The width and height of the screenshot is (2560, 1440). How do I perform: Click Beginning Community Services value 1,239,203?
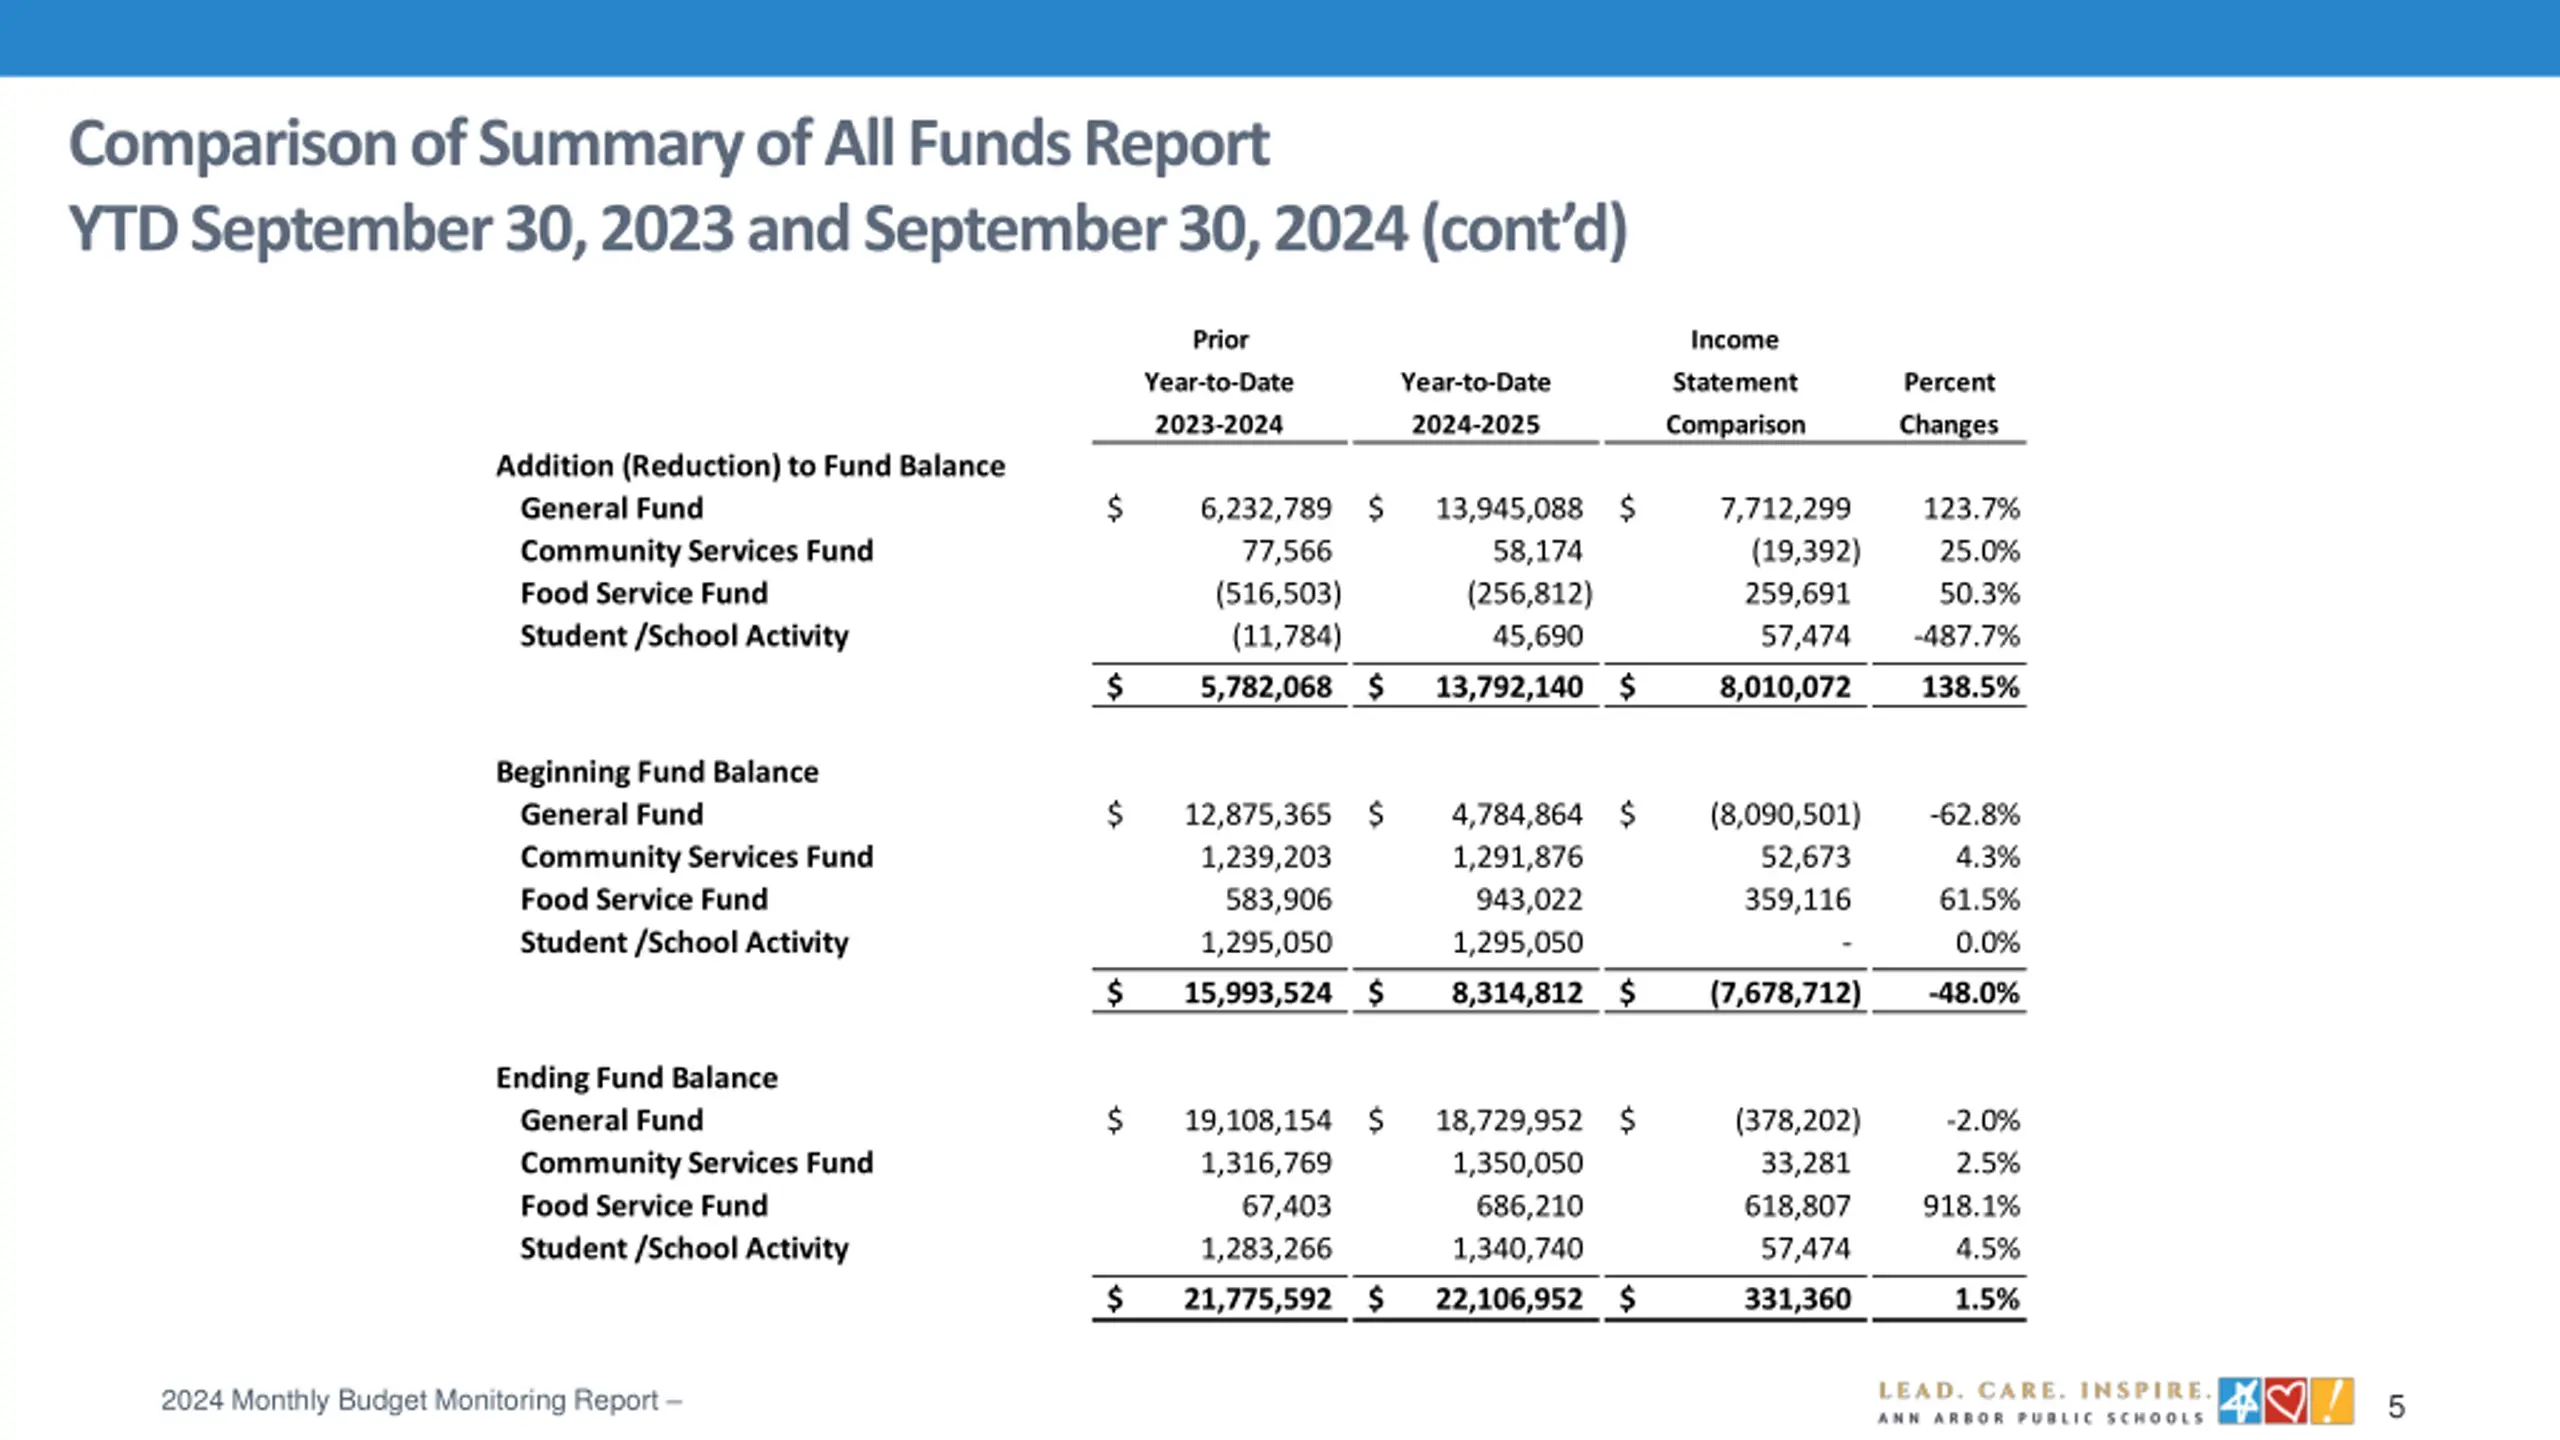click(x=1266, y=857)
